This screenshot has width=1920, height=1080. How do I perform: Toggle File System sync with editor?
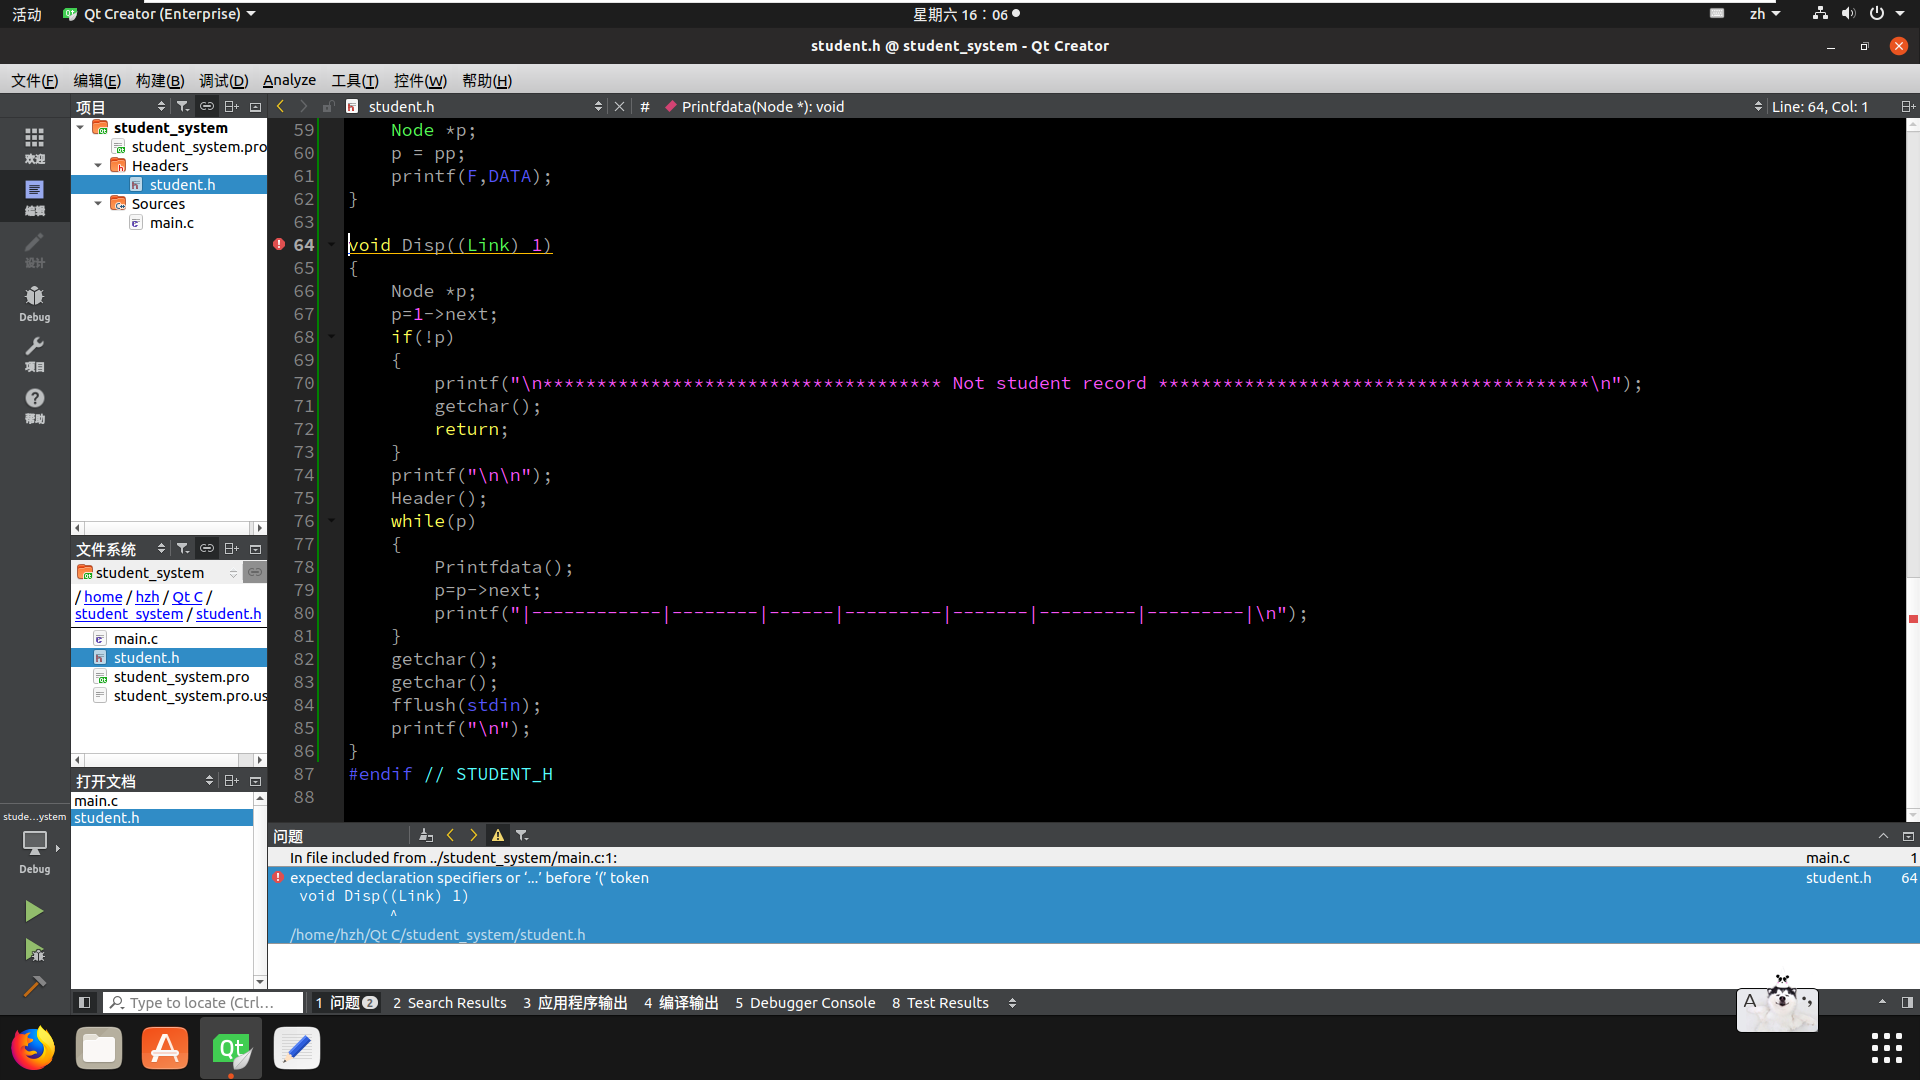207,549
